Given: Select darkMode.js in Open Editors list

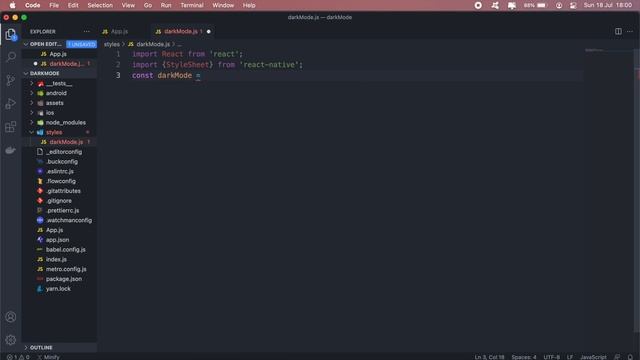Looking at the screenshot, I should click(x=59, y=64).
